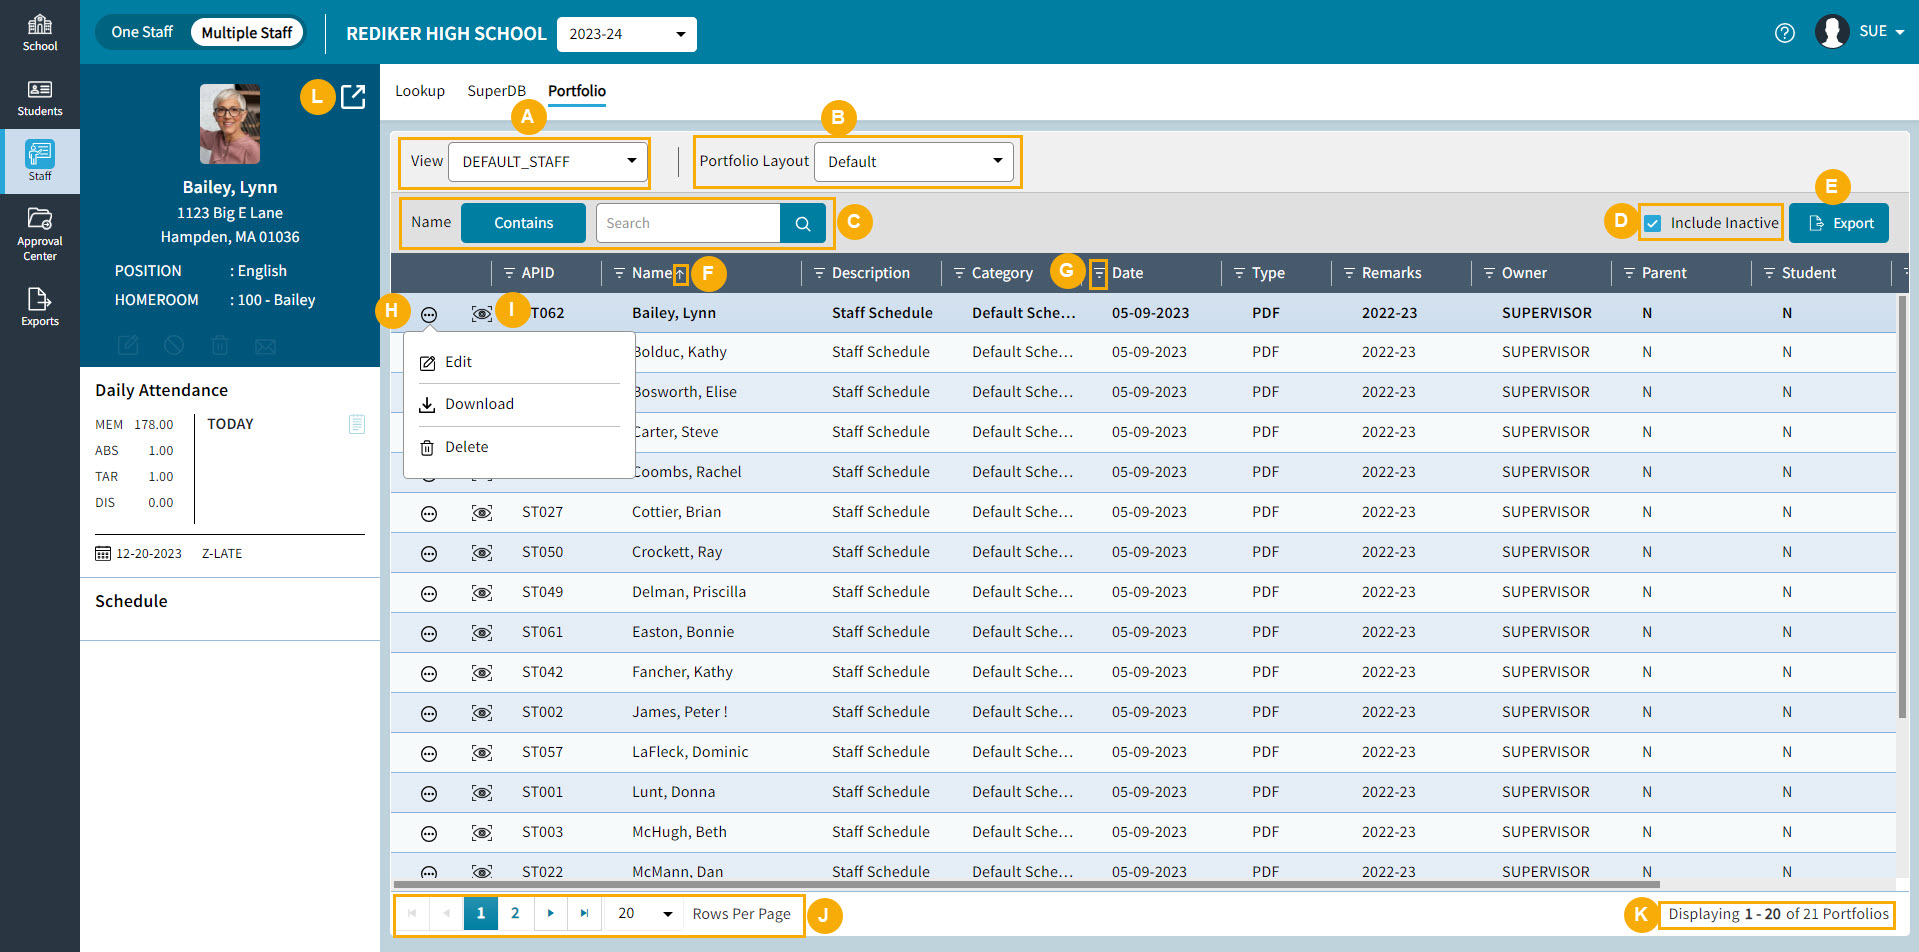
Task: Open the Approval Center sidebar icon
Action: click(40, 232)
